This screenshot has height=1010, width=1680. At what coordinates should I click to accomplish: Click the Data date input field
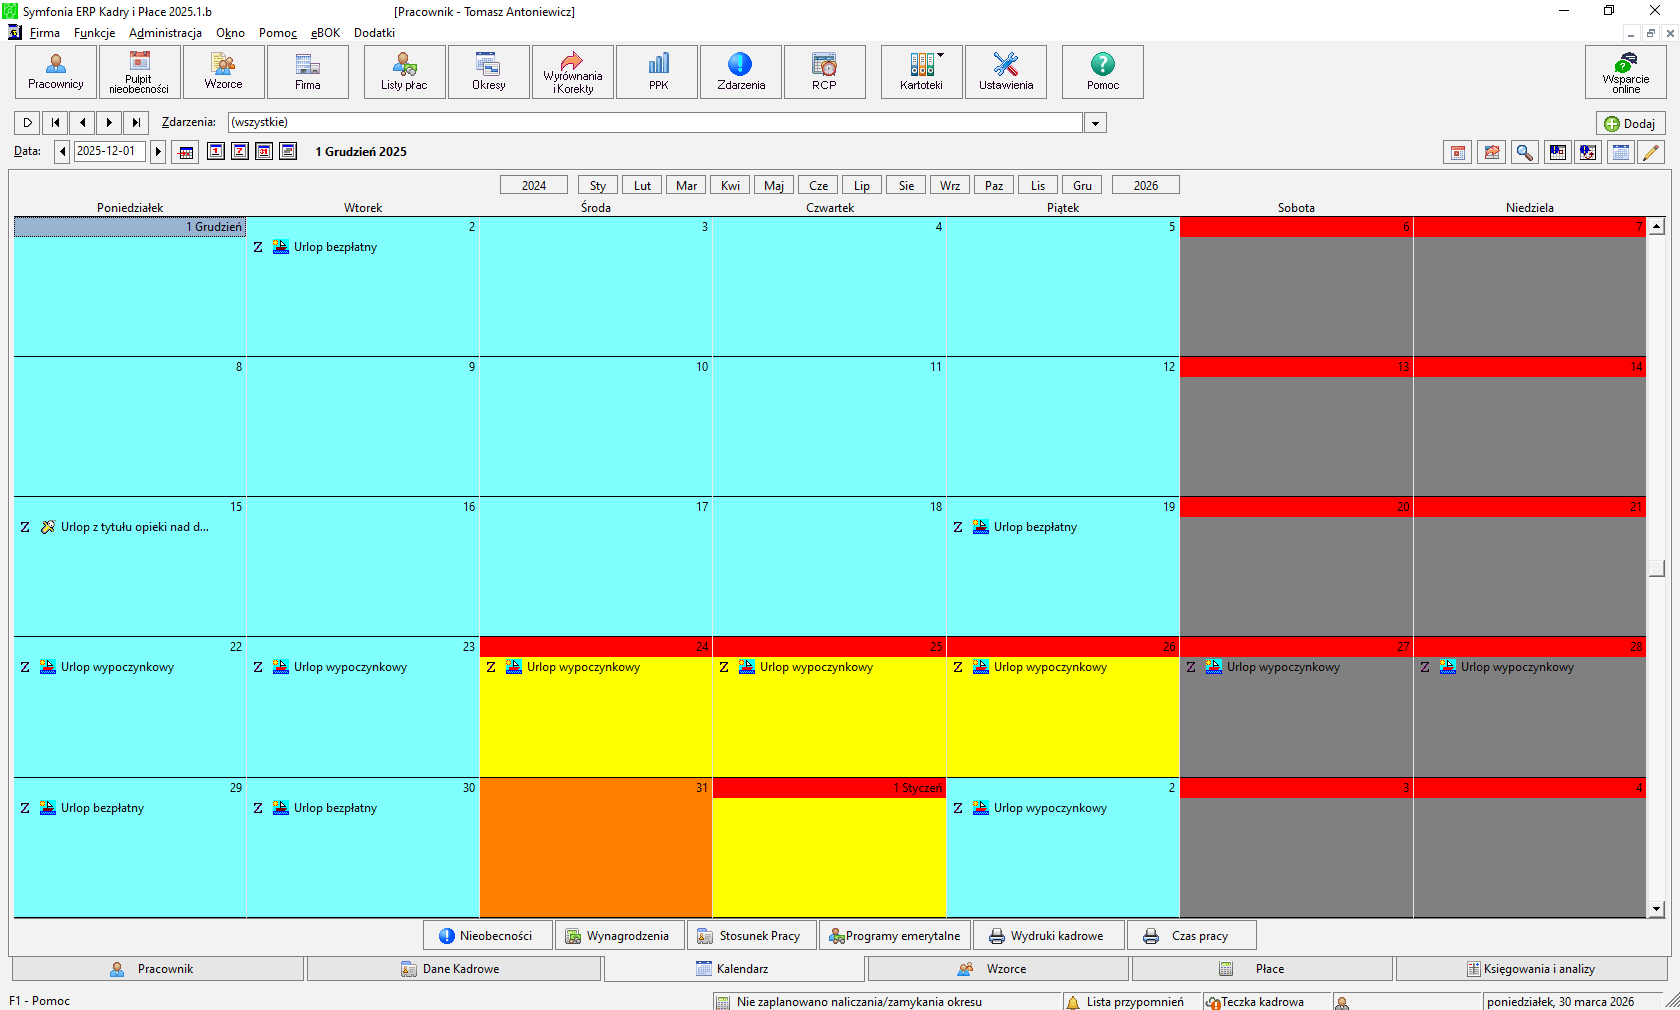pos(109,151)
